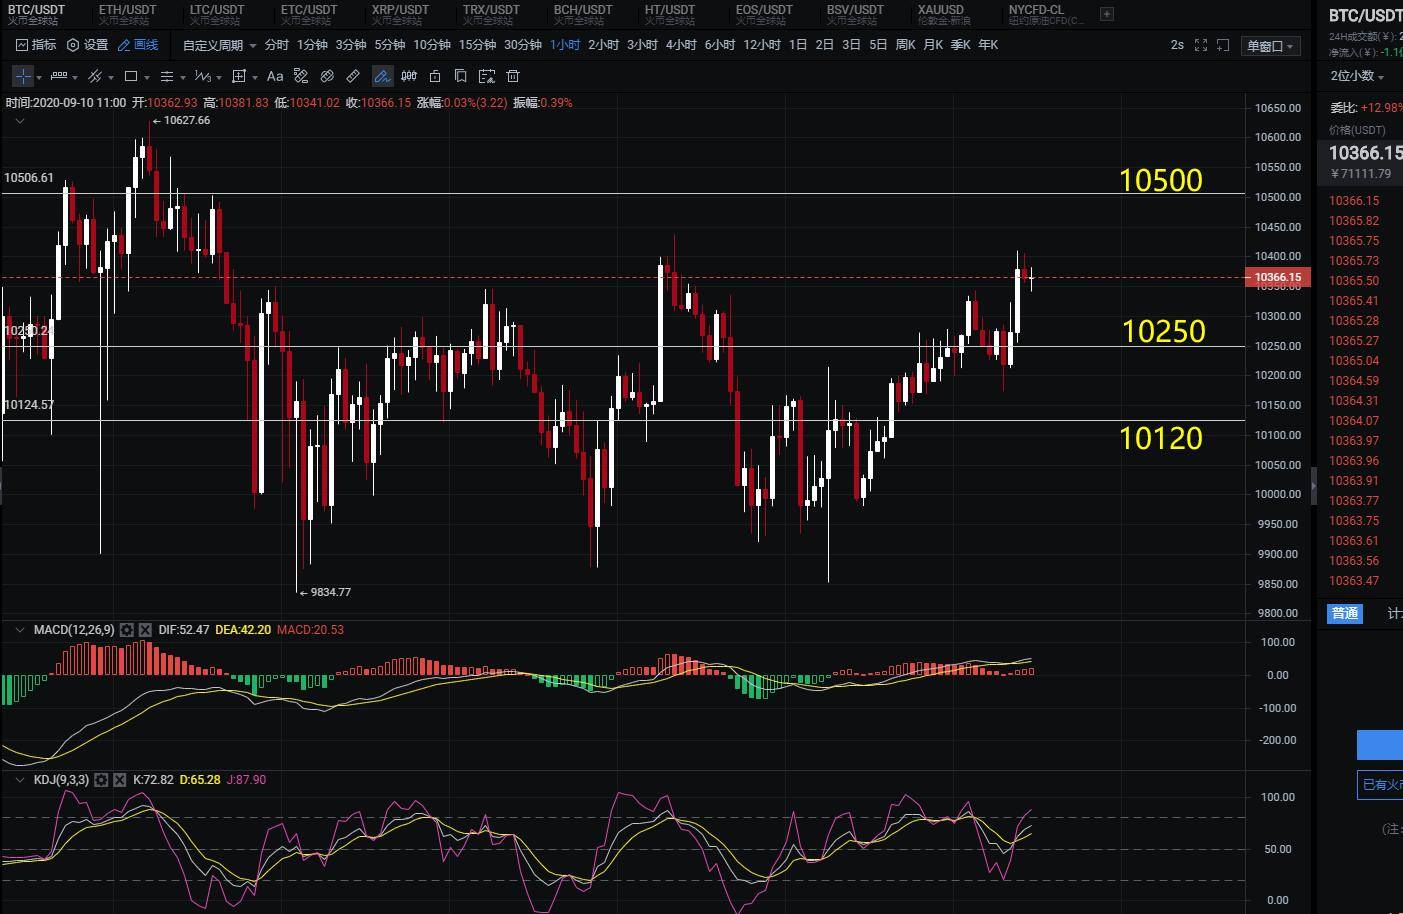
Task: Select the rectangle shape tool
Action: click(x=131, y=76)
